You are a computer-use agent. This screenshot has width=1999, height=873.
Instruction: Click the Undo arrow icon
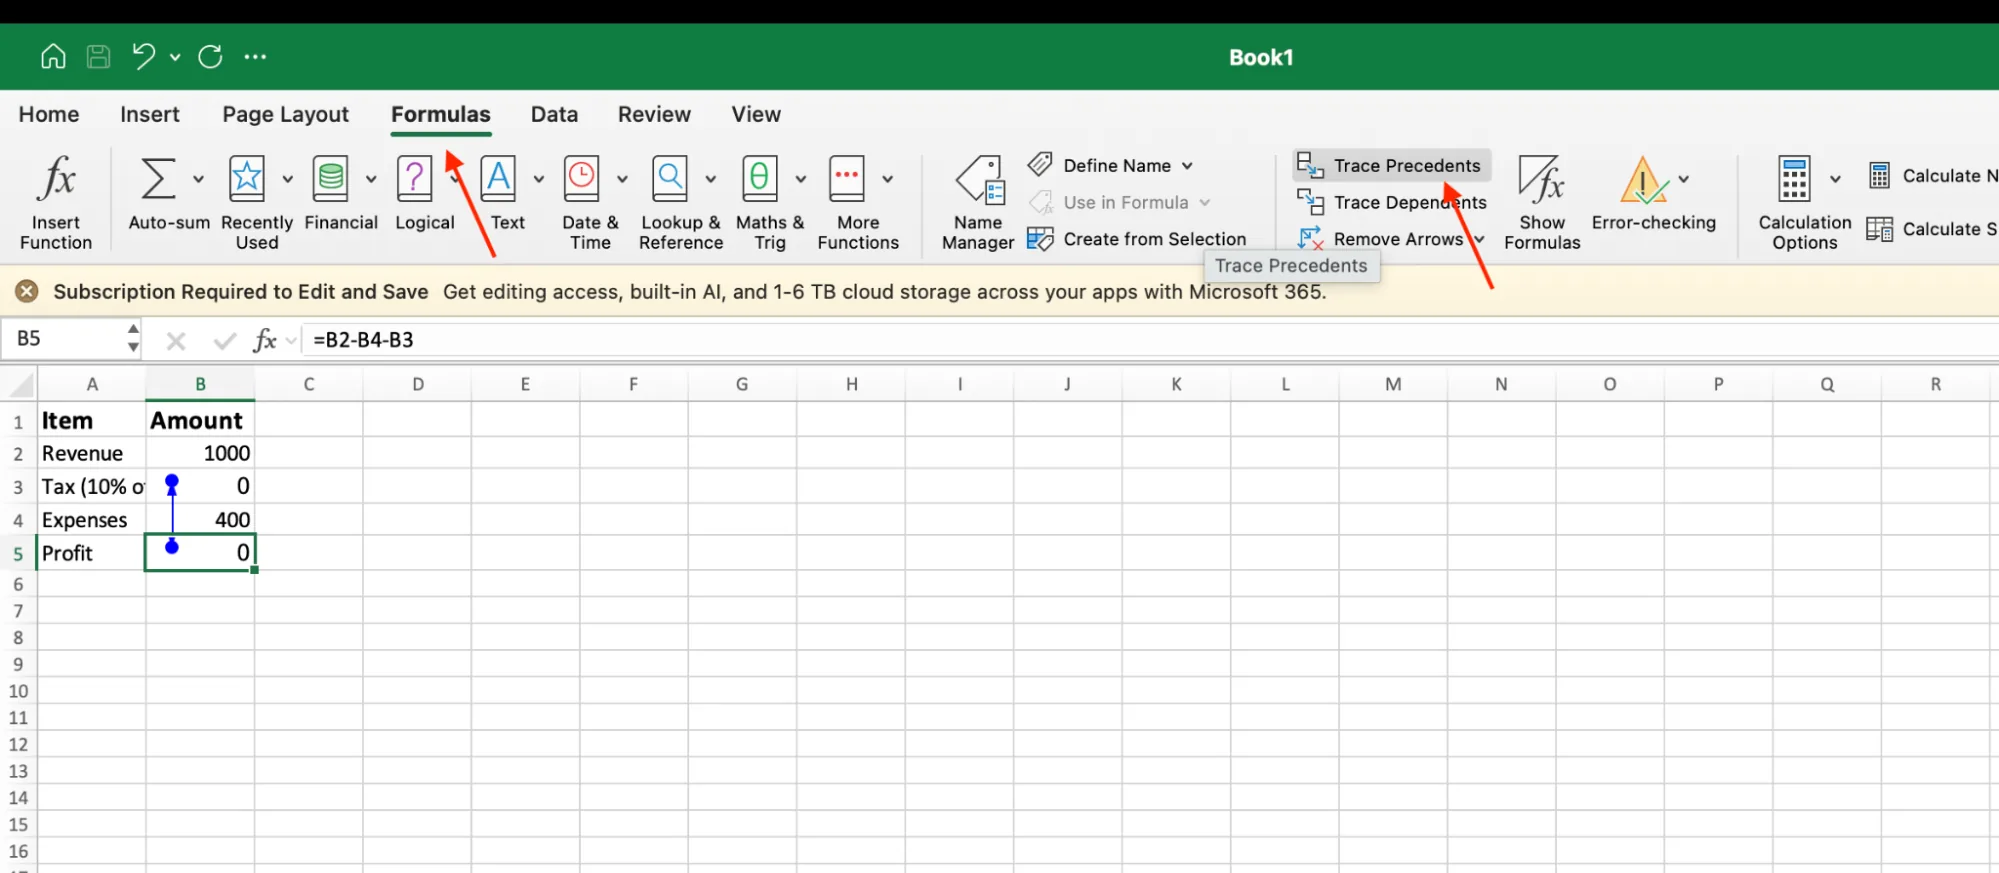pyautogui.click(x=143, y=56)
